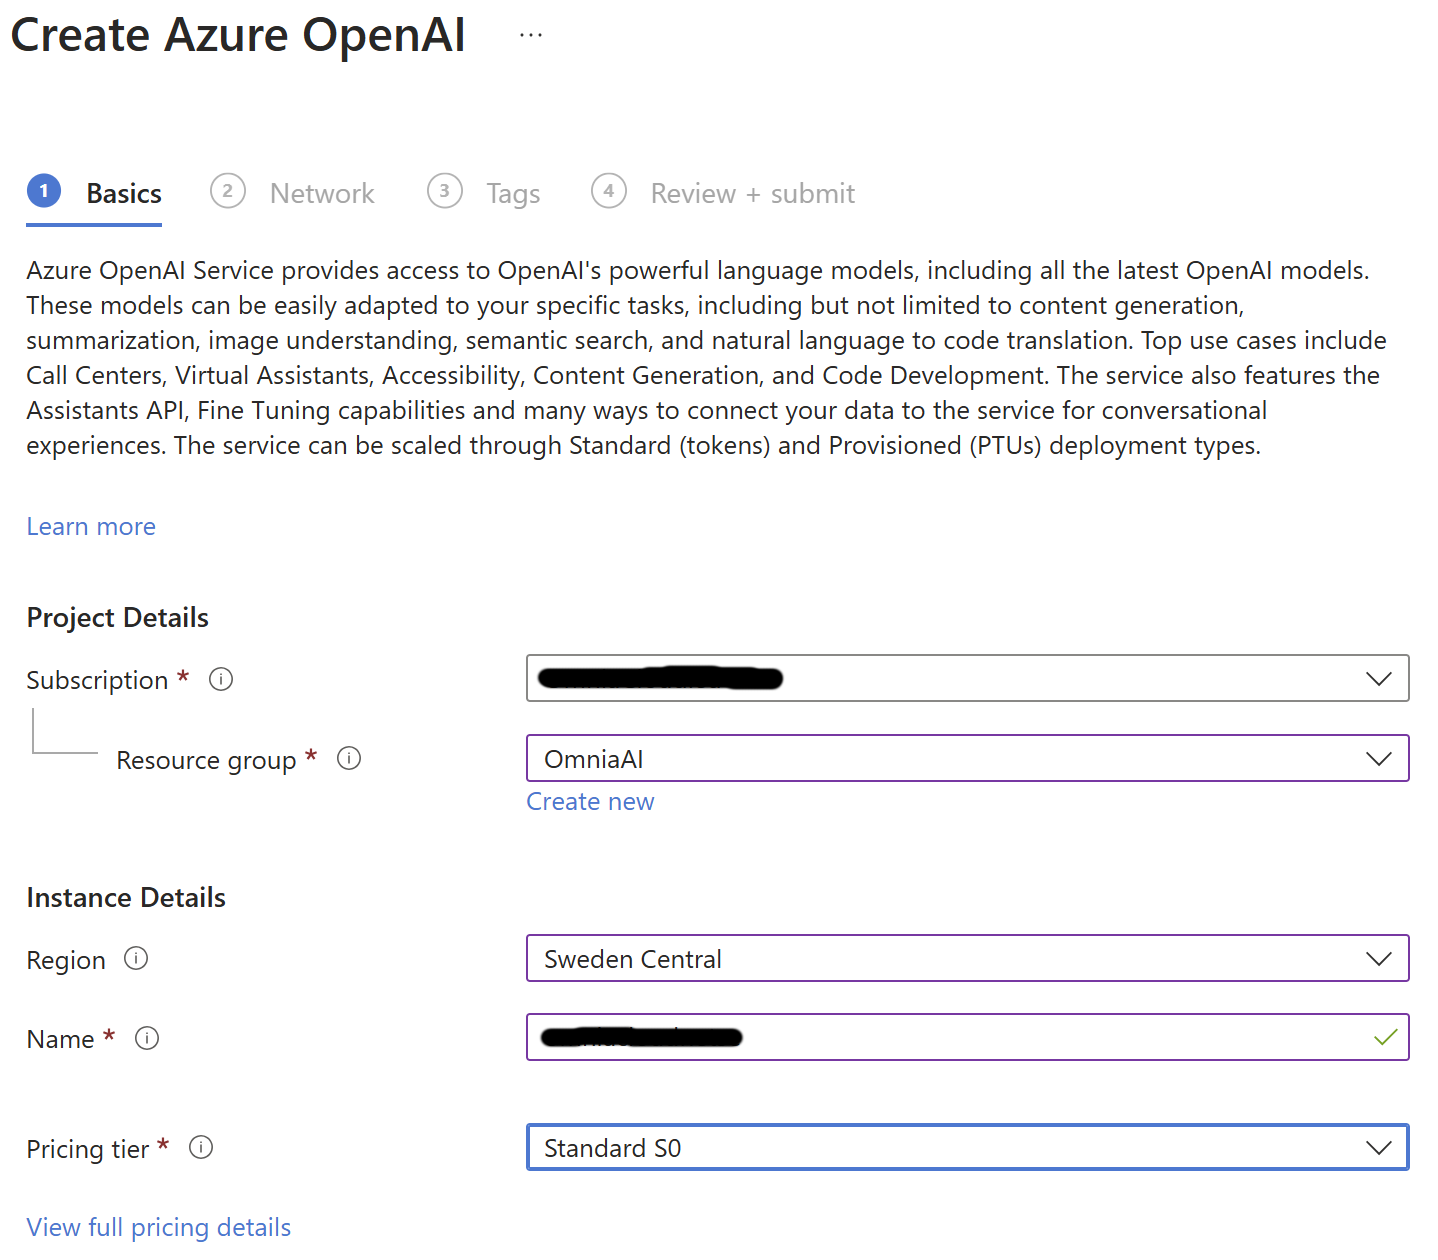Viewport: 1438px width, 1260px height.
Task: Click the step 3 circle for Tags
Action: click(x=445, y=191)
